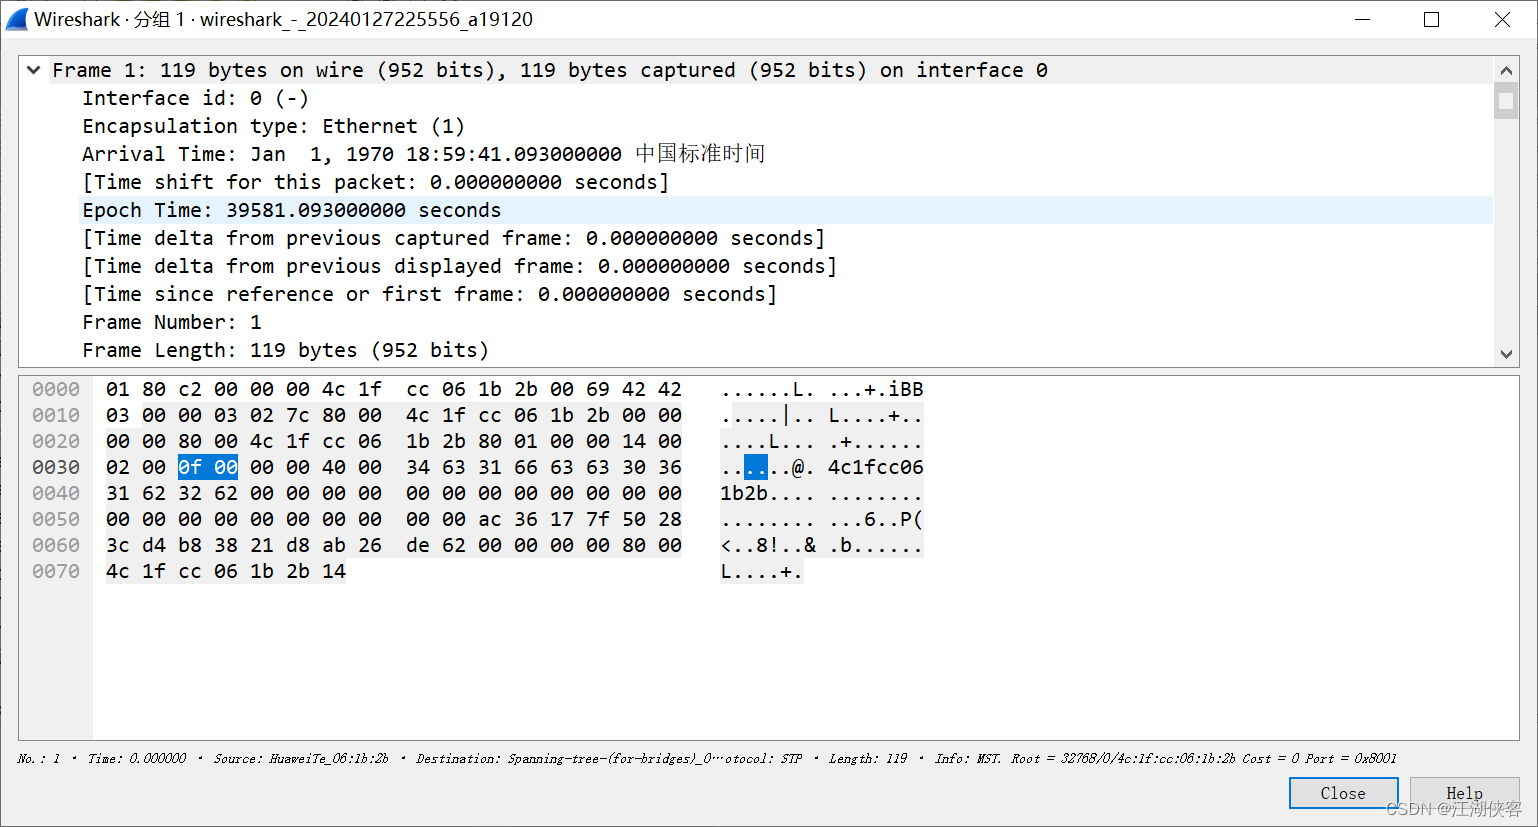Click status bar Destination Spanning-tree text

click(x=564, y=759)
